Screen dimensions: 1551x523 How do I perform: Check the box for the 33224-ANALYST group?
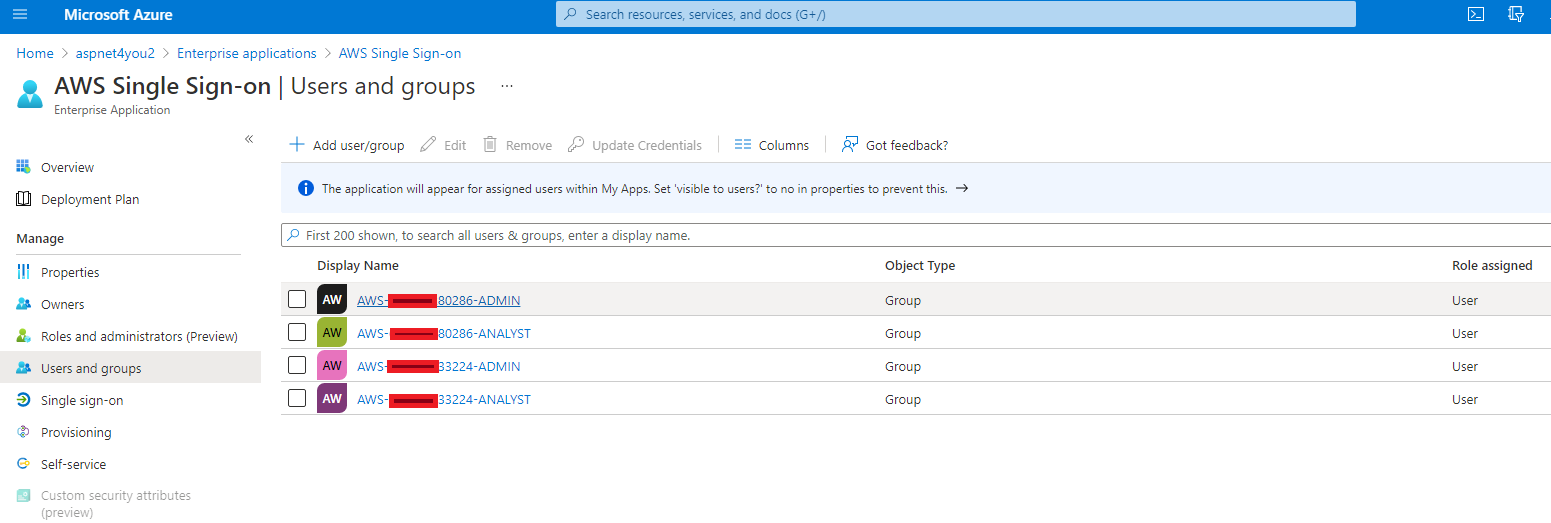click(x=297, y=398)
